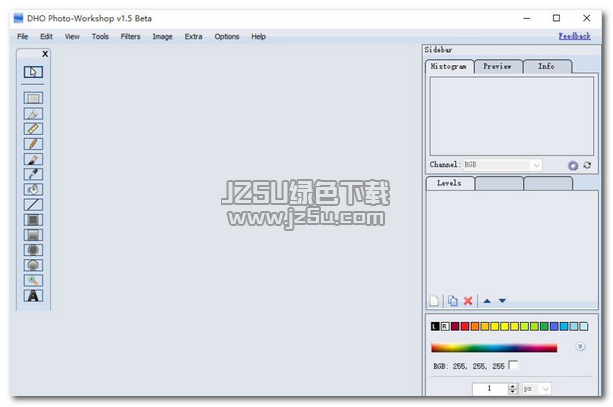Select the text tool A icon
The image size is (613, 407).
(33, 296)
